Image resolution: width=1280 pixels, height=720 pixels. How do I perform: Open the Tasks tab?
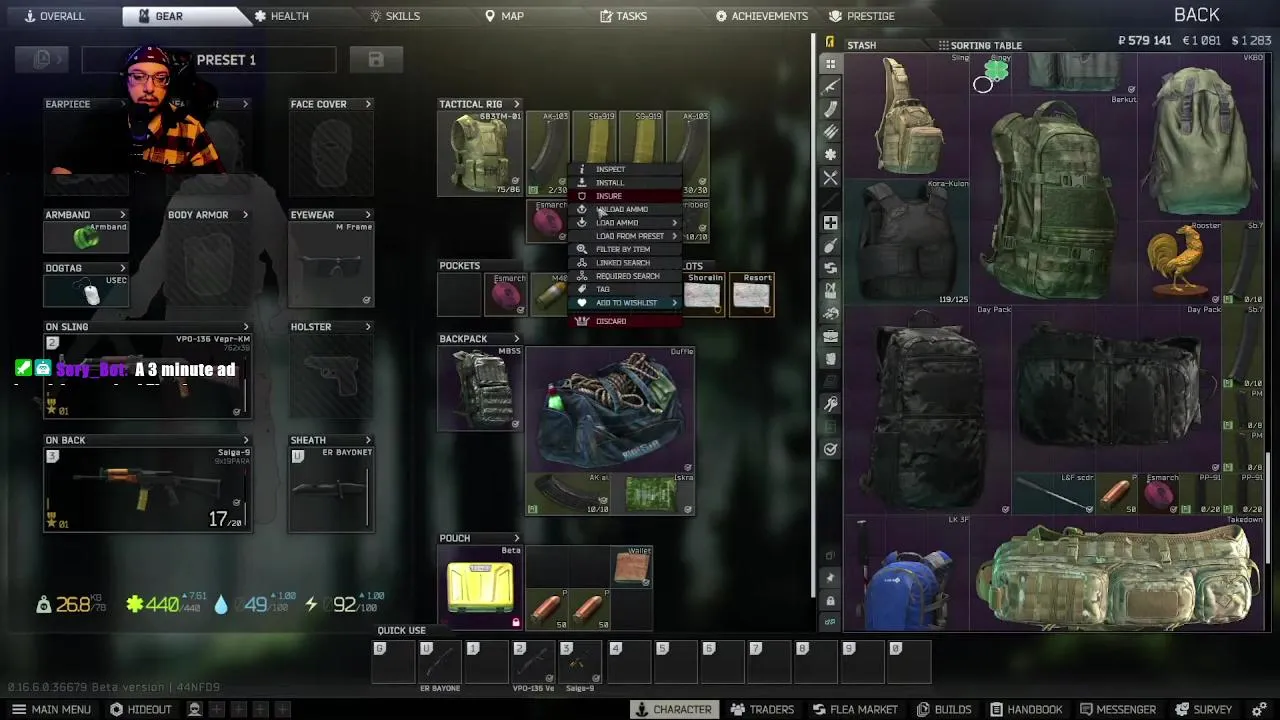coord(623,16)
